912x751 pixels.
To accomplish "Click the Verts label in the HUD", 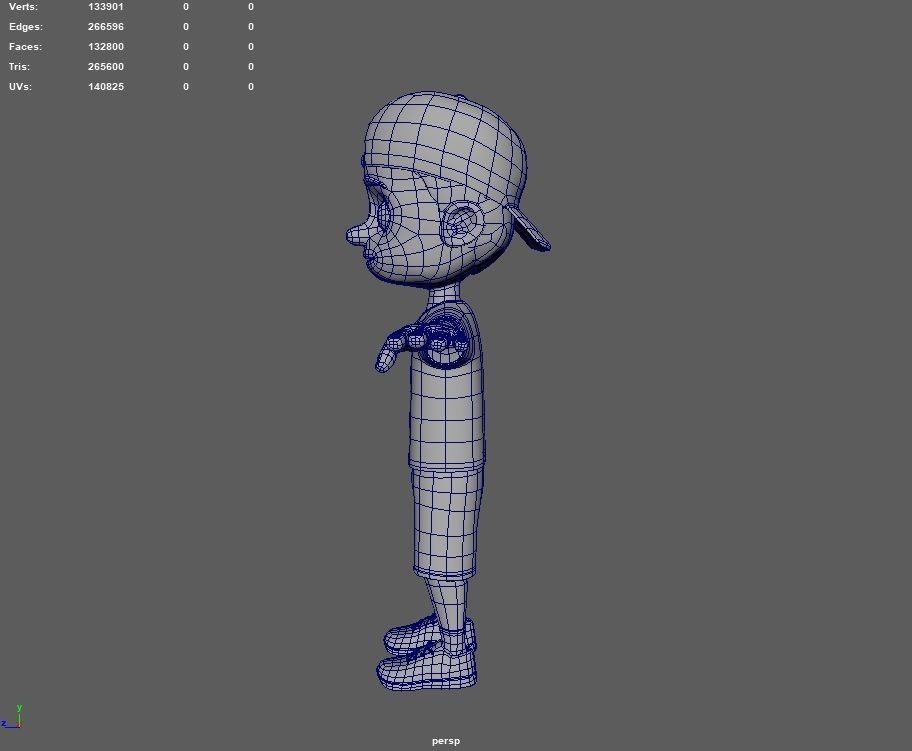I will click(23, 7).
